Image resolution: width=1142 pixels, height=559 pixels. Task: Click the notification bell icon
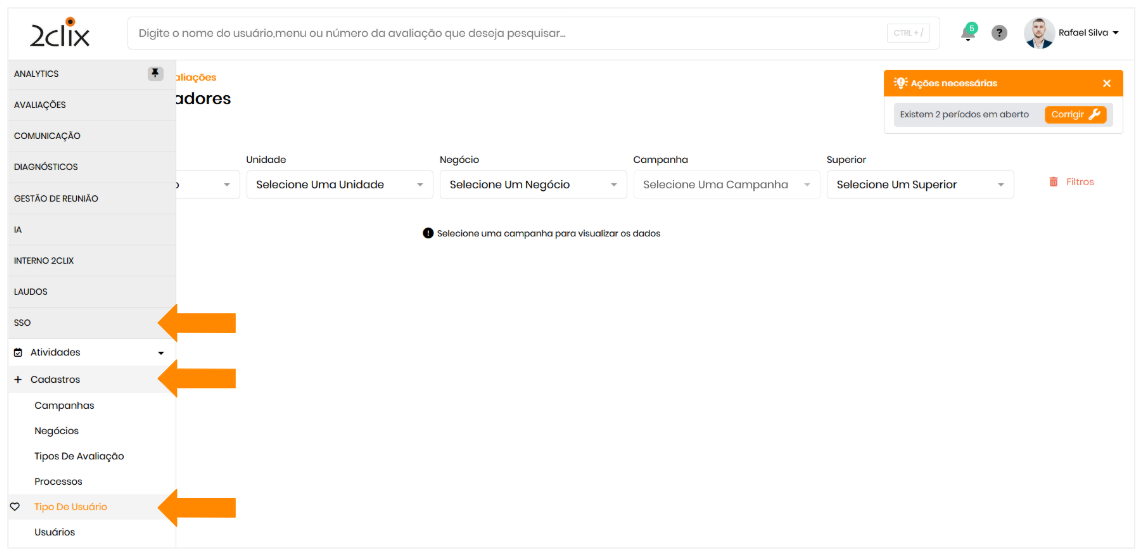click(x=967, y=33)
